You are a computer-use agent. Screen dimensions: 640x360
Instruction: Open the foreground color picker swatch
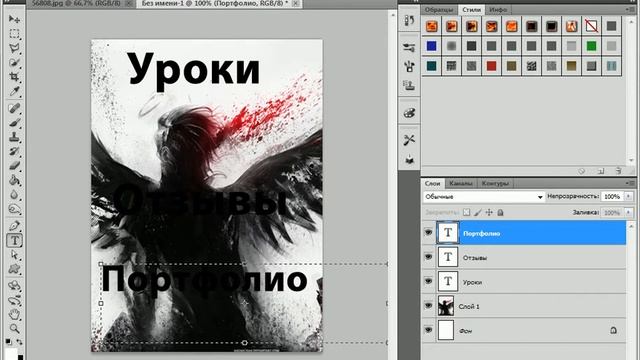point(11,354)
